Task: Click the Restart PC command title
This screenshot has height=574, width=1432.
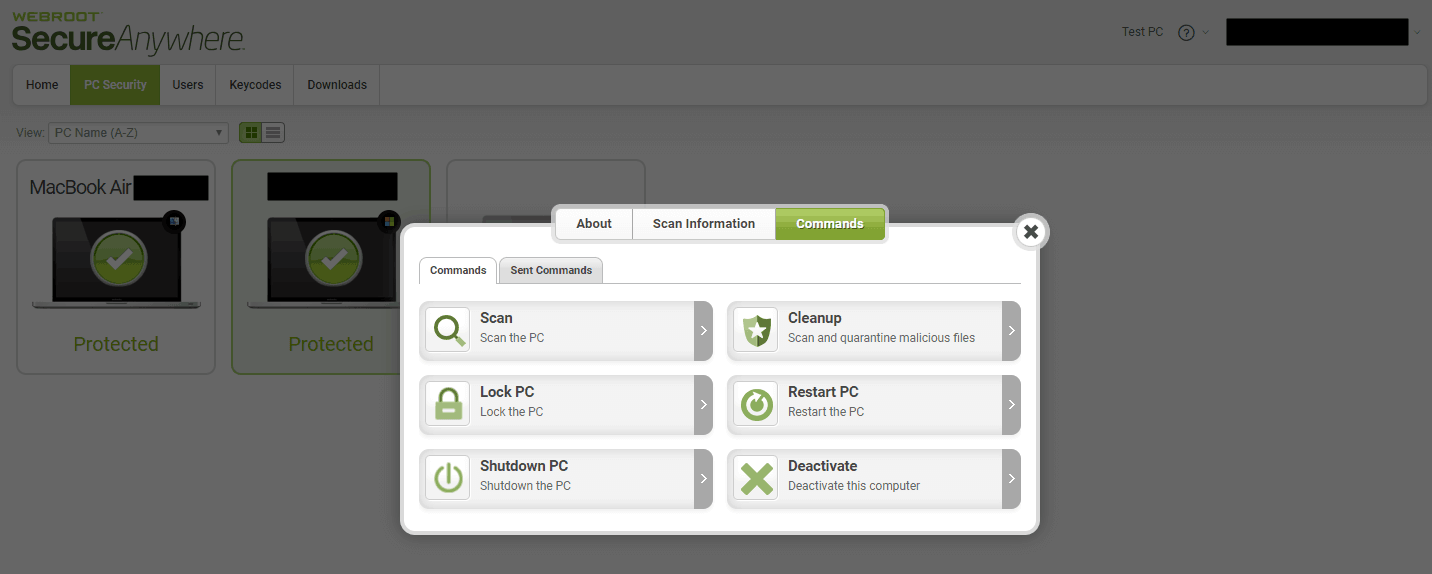Action: tap(823, 392)
